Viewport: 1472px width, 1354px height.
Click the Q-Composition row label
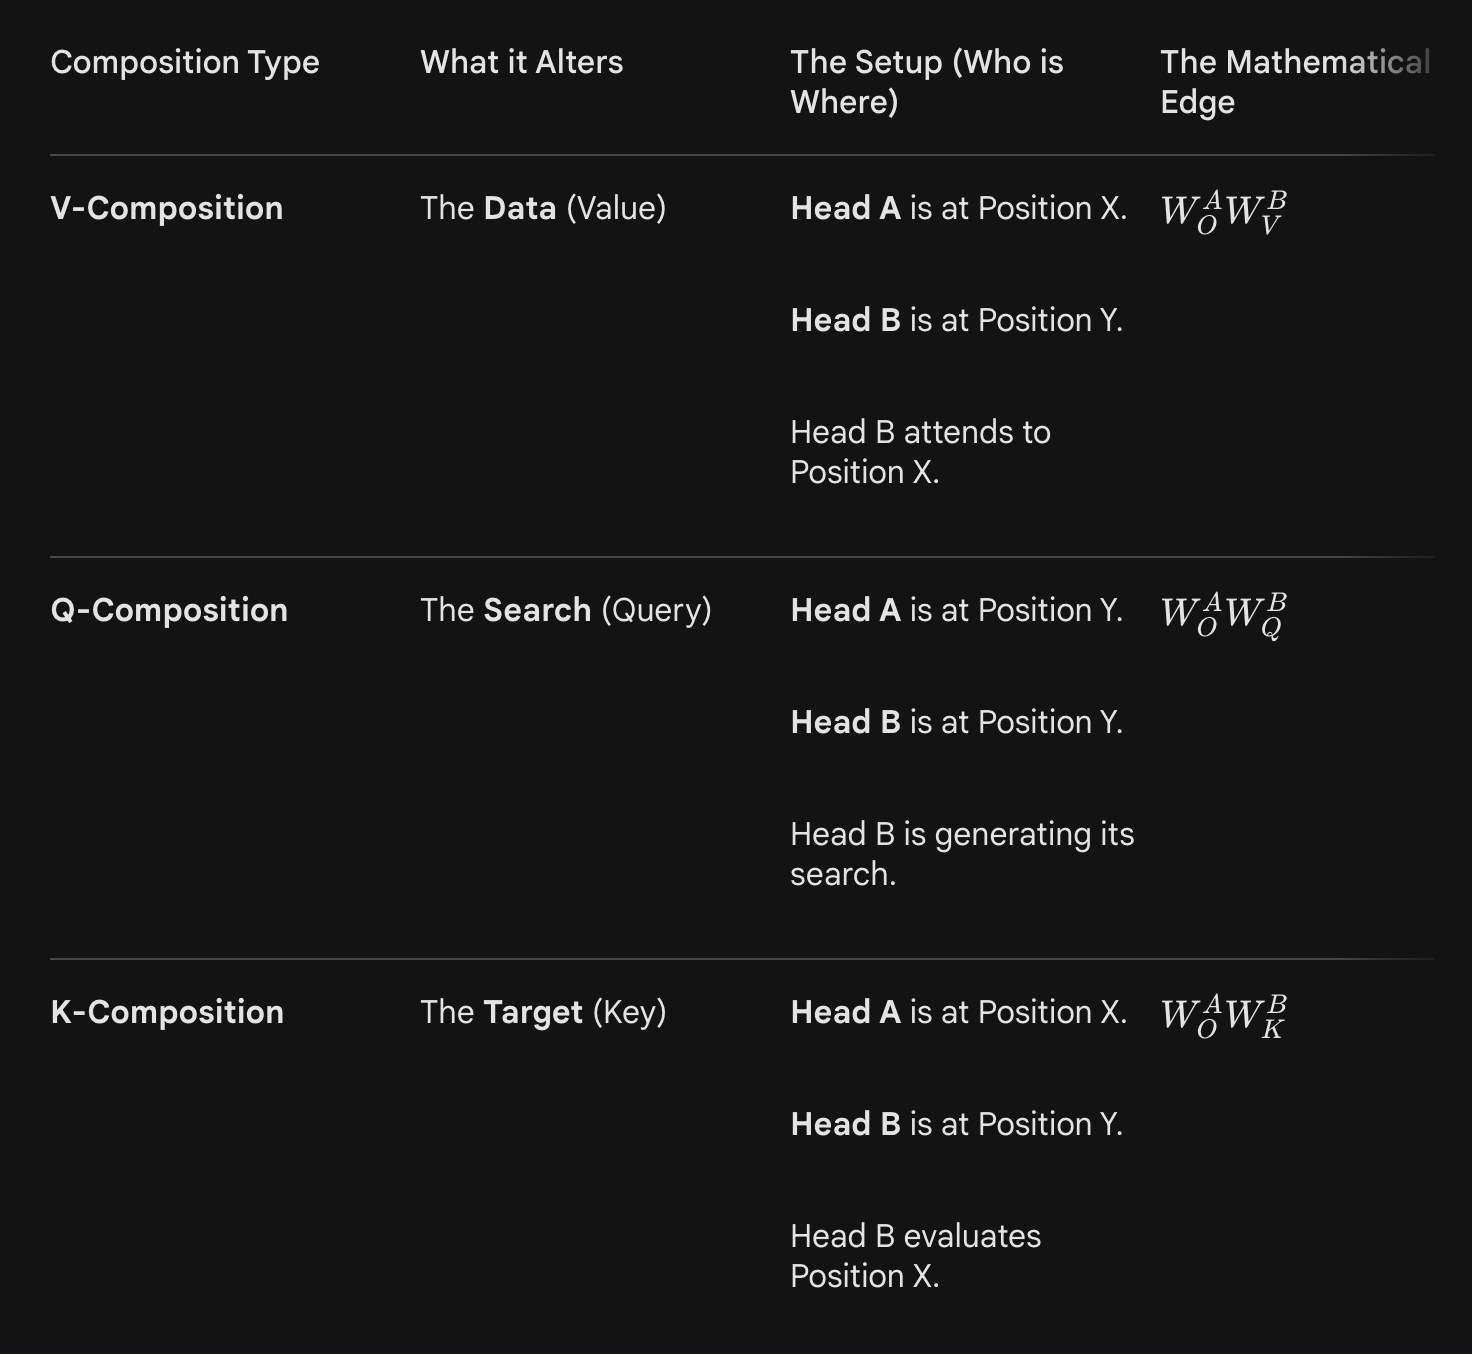pos(169,610)
